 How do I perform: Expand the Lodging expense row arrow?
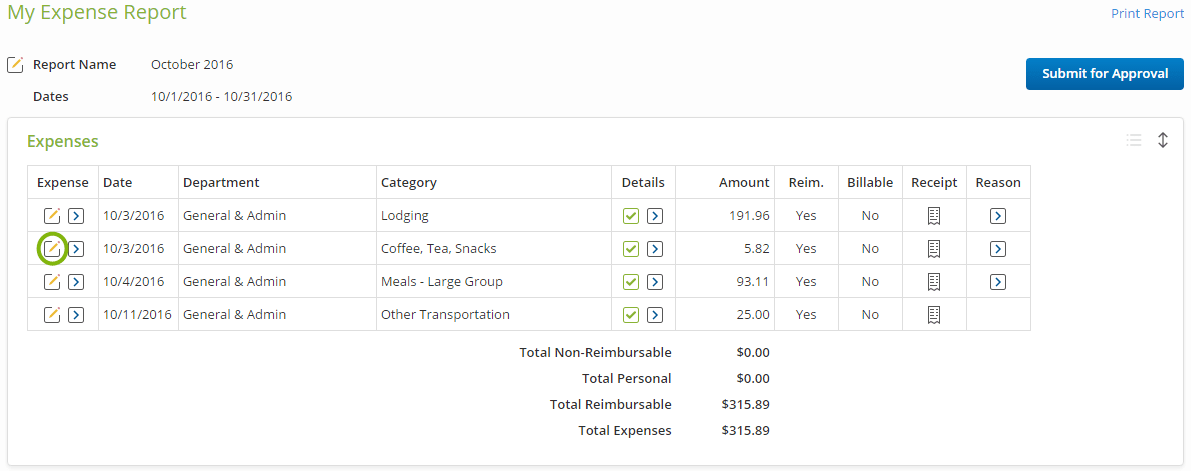coord(76,215)
